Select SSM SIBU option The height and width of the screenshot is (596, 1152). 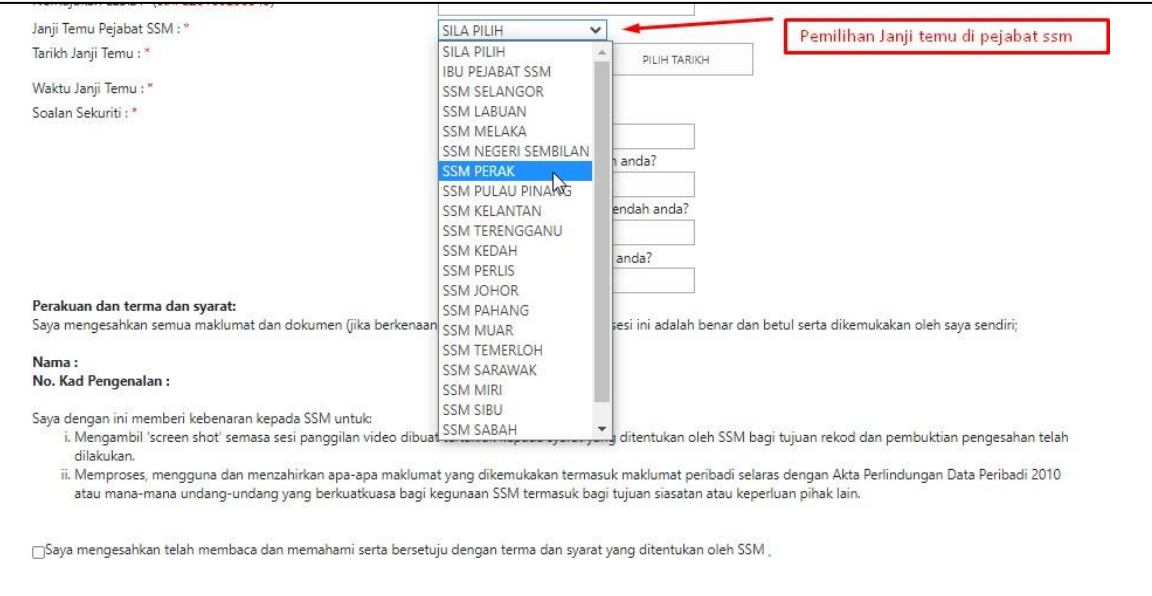516,409
